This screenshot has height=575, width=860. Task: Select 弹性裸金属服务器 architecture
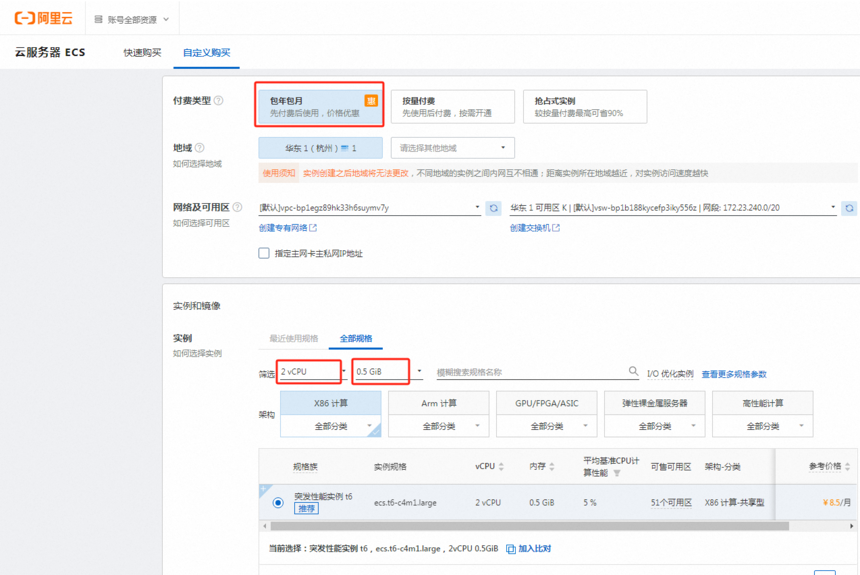[x=655, y=403]
